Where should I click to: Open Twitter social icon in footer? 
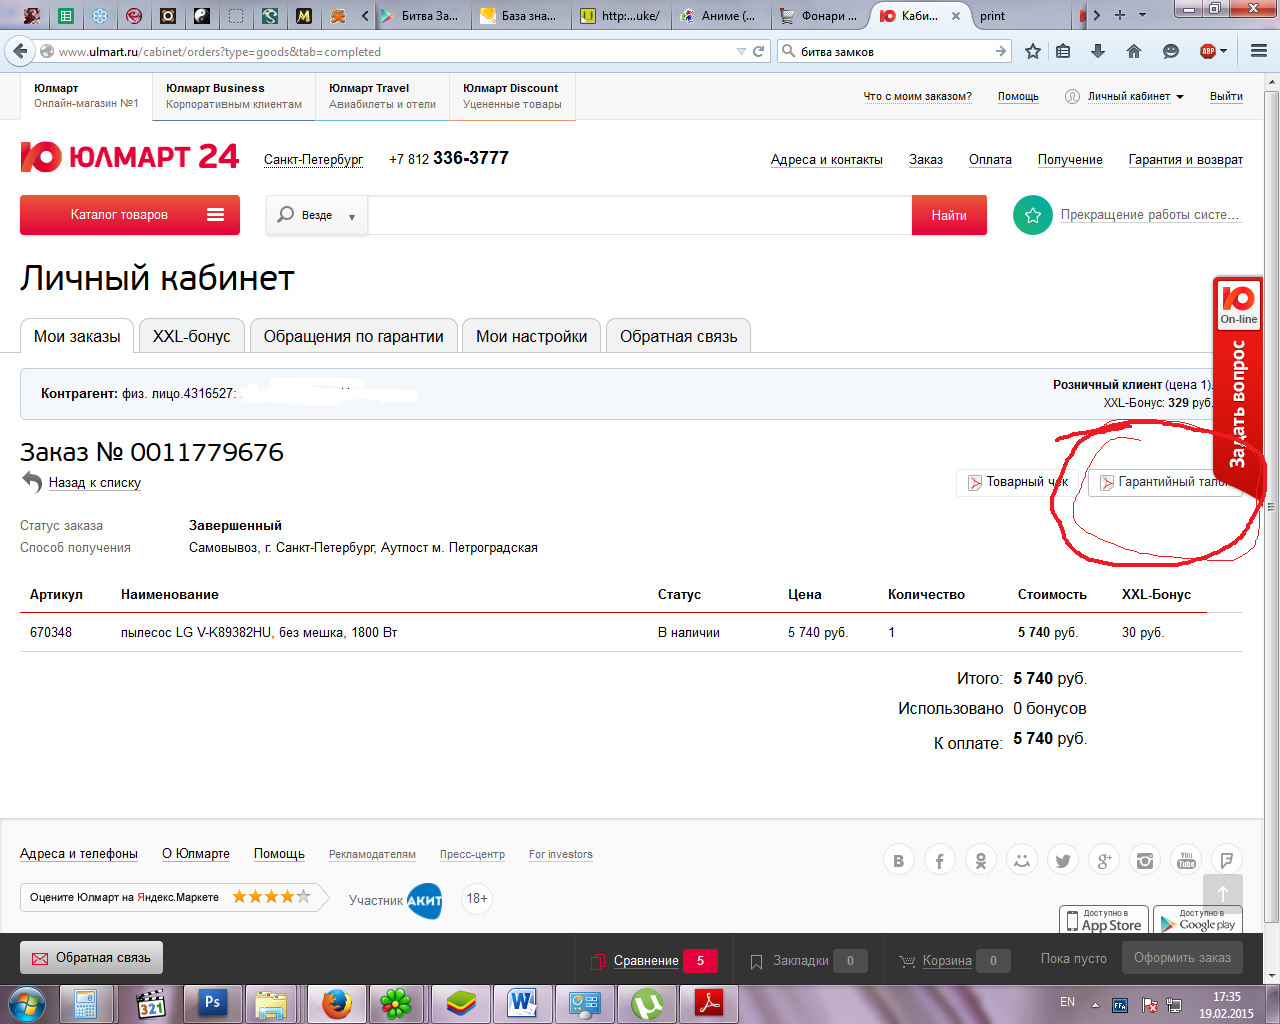click(x=1063, y=860)
